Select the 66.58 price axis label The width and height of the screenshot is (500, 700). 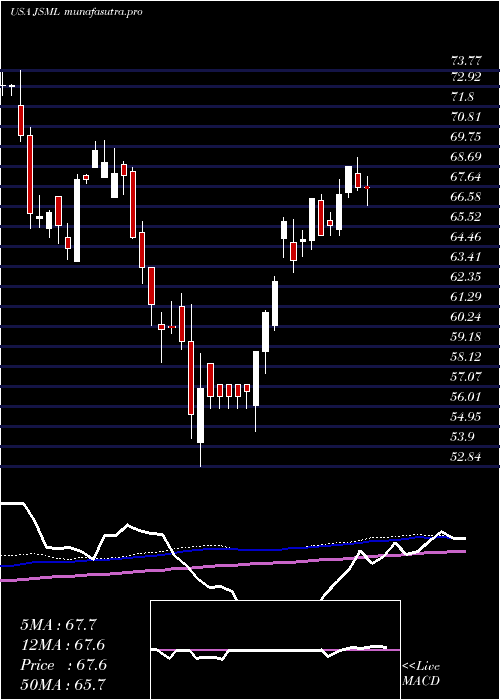pos(466,197)
